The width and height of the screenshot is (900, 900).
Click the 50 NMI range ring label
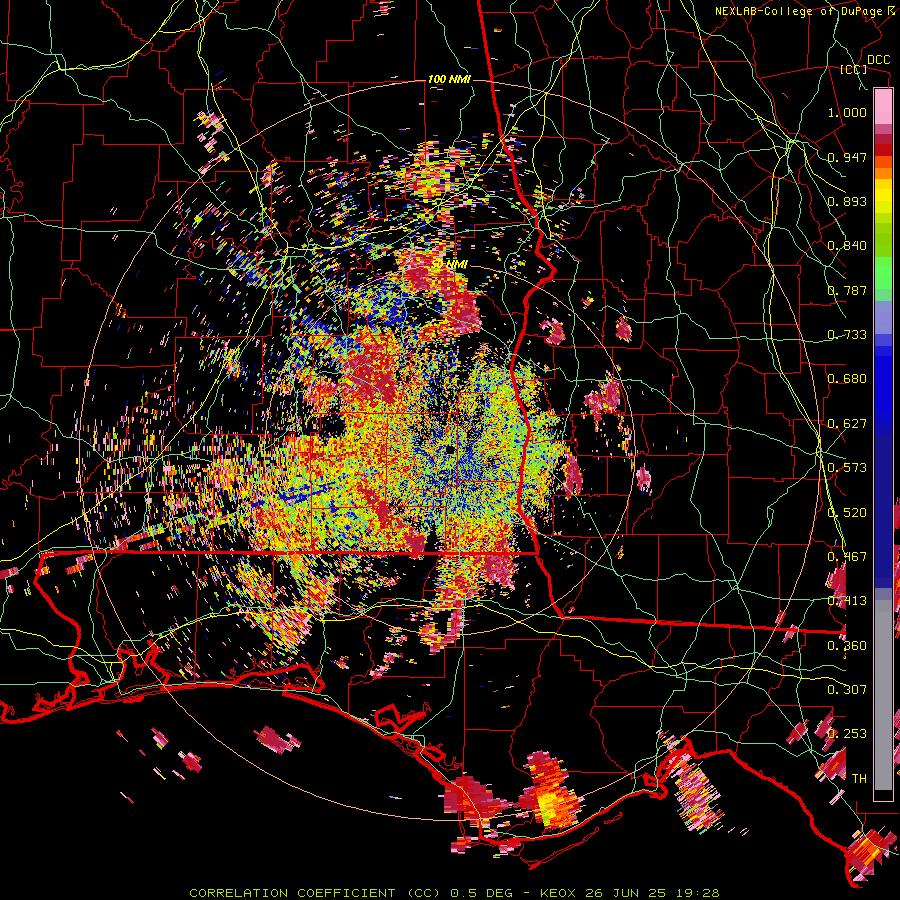tap(450, 264)
